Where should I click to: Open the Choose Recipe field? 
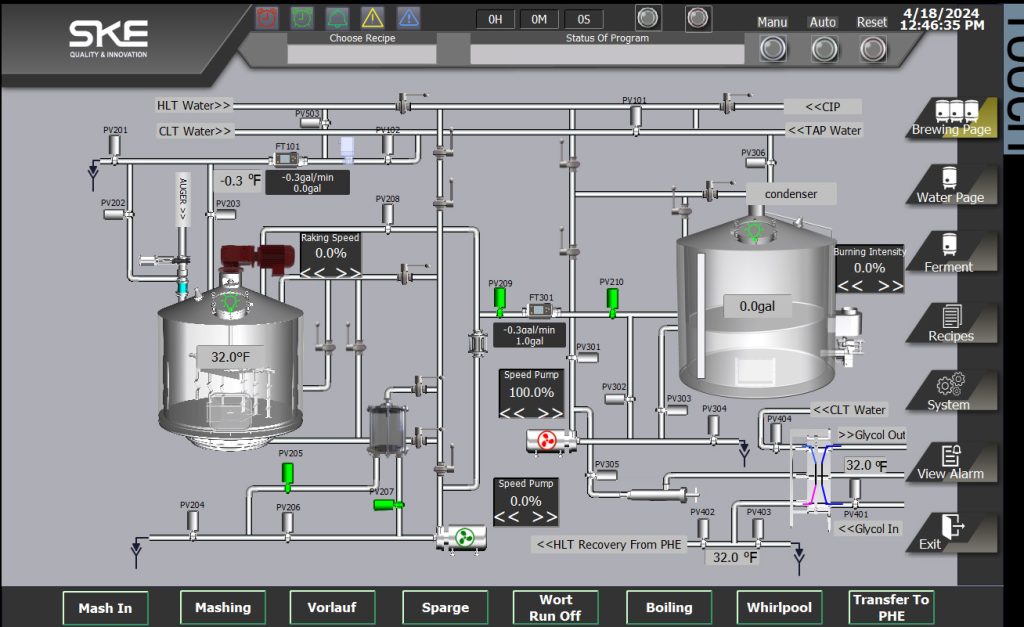[362, 54]
